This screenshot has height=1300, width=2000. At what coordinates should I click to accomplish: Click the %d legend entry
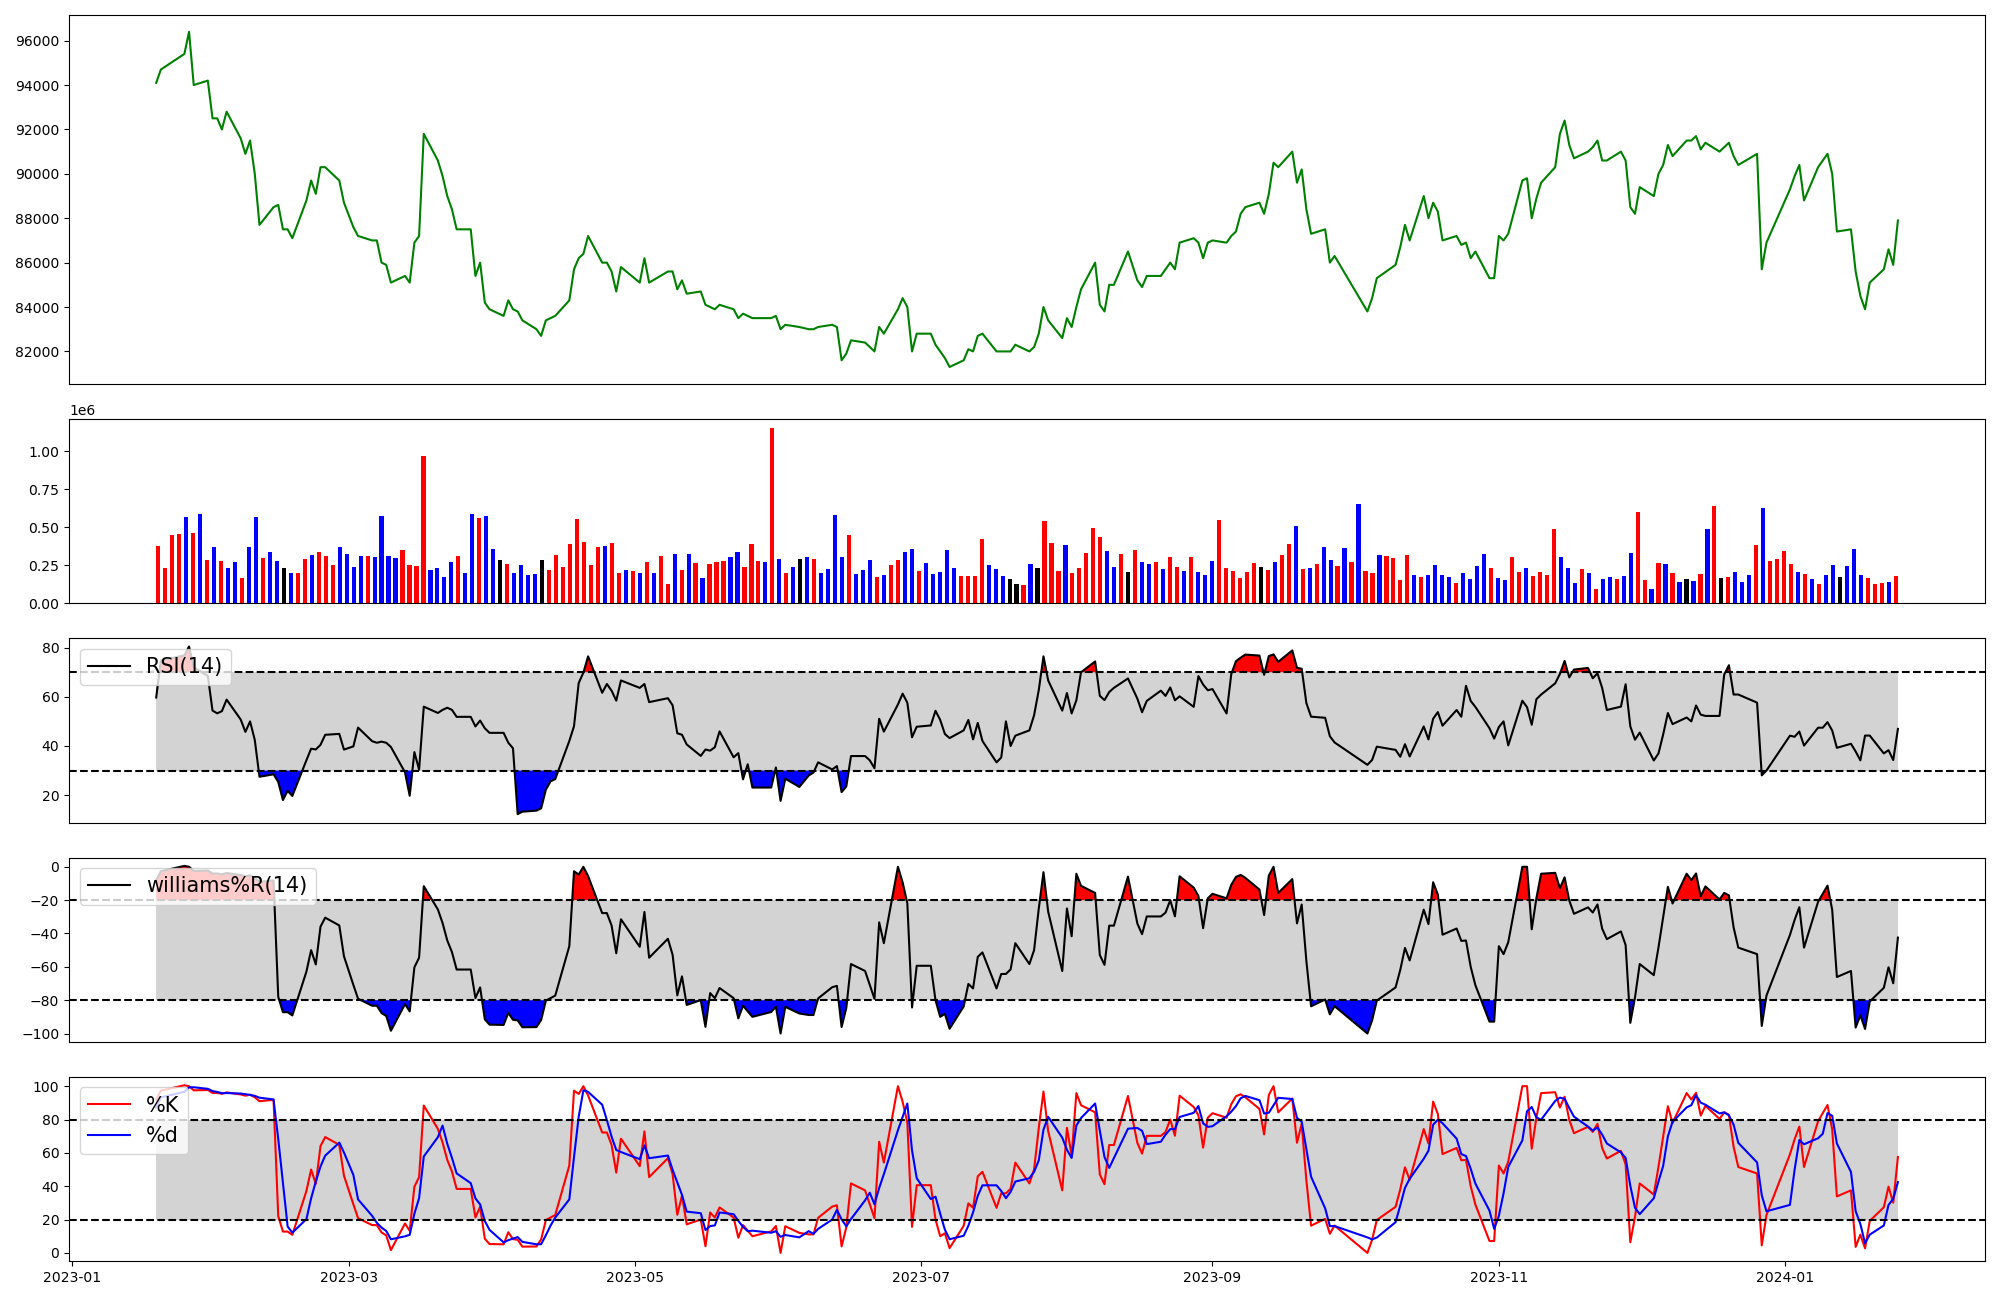click(x=162, y=1135)
